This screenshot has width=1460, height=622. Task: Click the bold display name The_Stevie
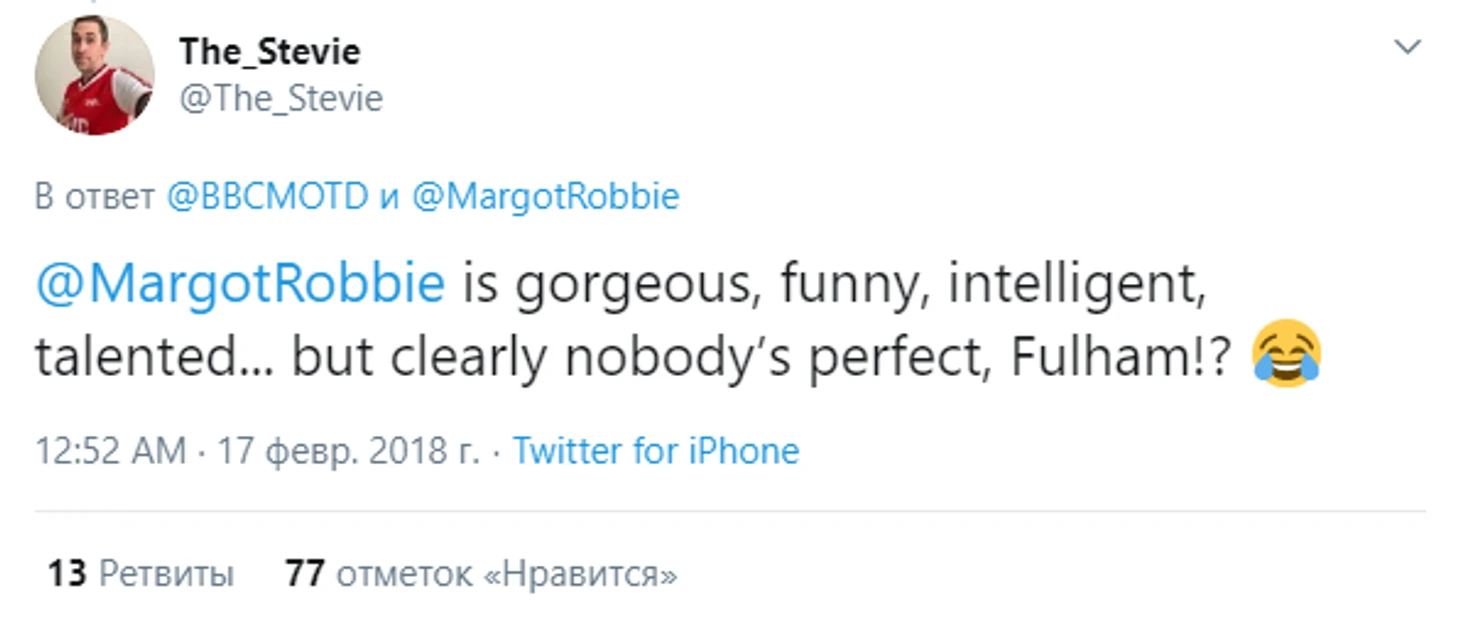[x=269, y=51]
